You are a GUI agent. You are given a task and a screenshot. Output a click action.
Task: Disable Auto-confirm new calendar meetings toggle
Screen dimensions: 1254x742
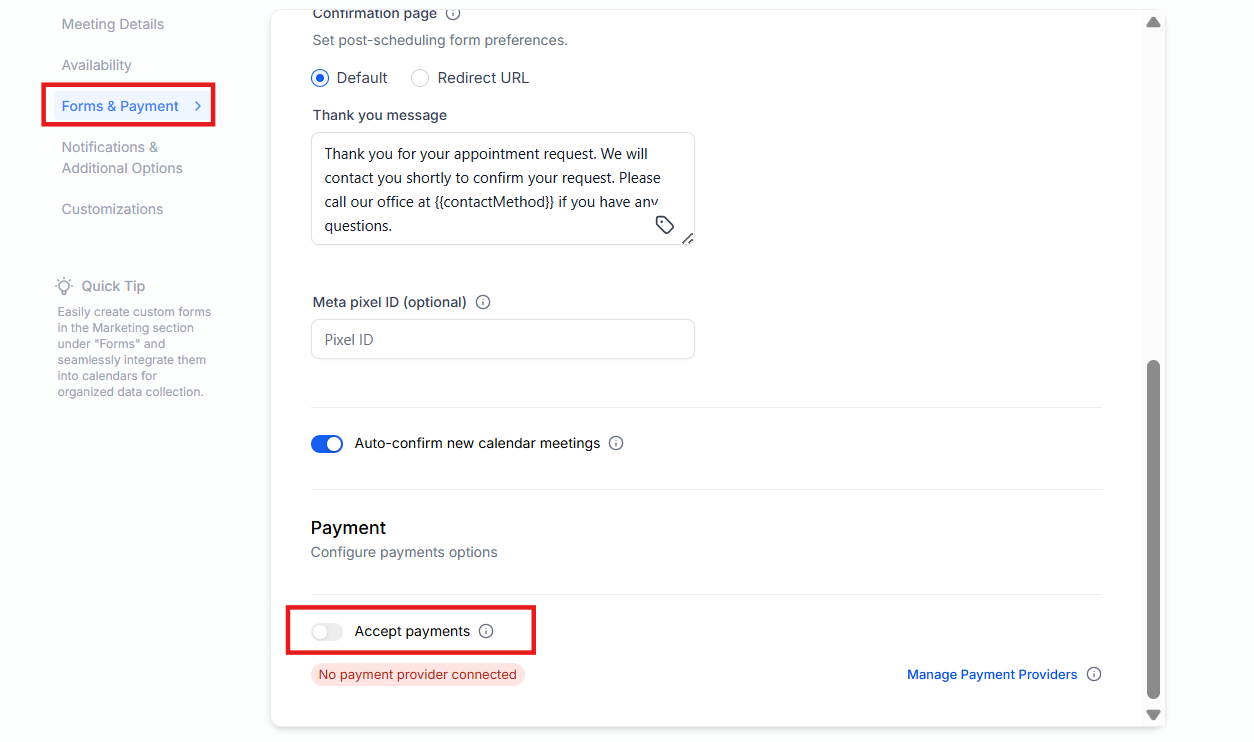[x=327, y=444]
